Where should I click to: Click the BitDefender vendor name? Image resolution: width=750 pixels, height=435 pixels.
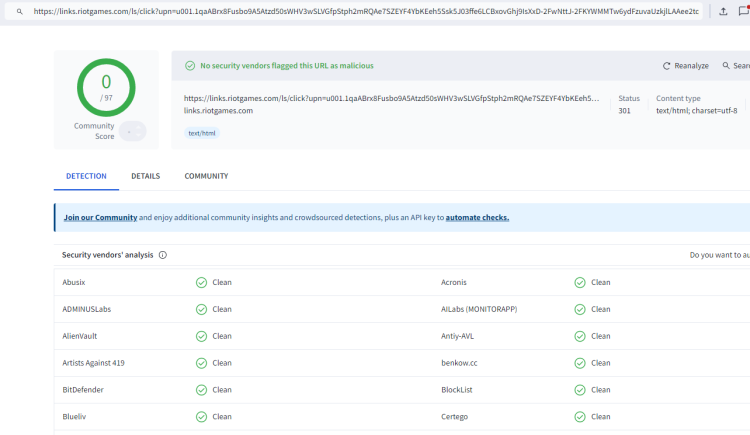[83, 390]
